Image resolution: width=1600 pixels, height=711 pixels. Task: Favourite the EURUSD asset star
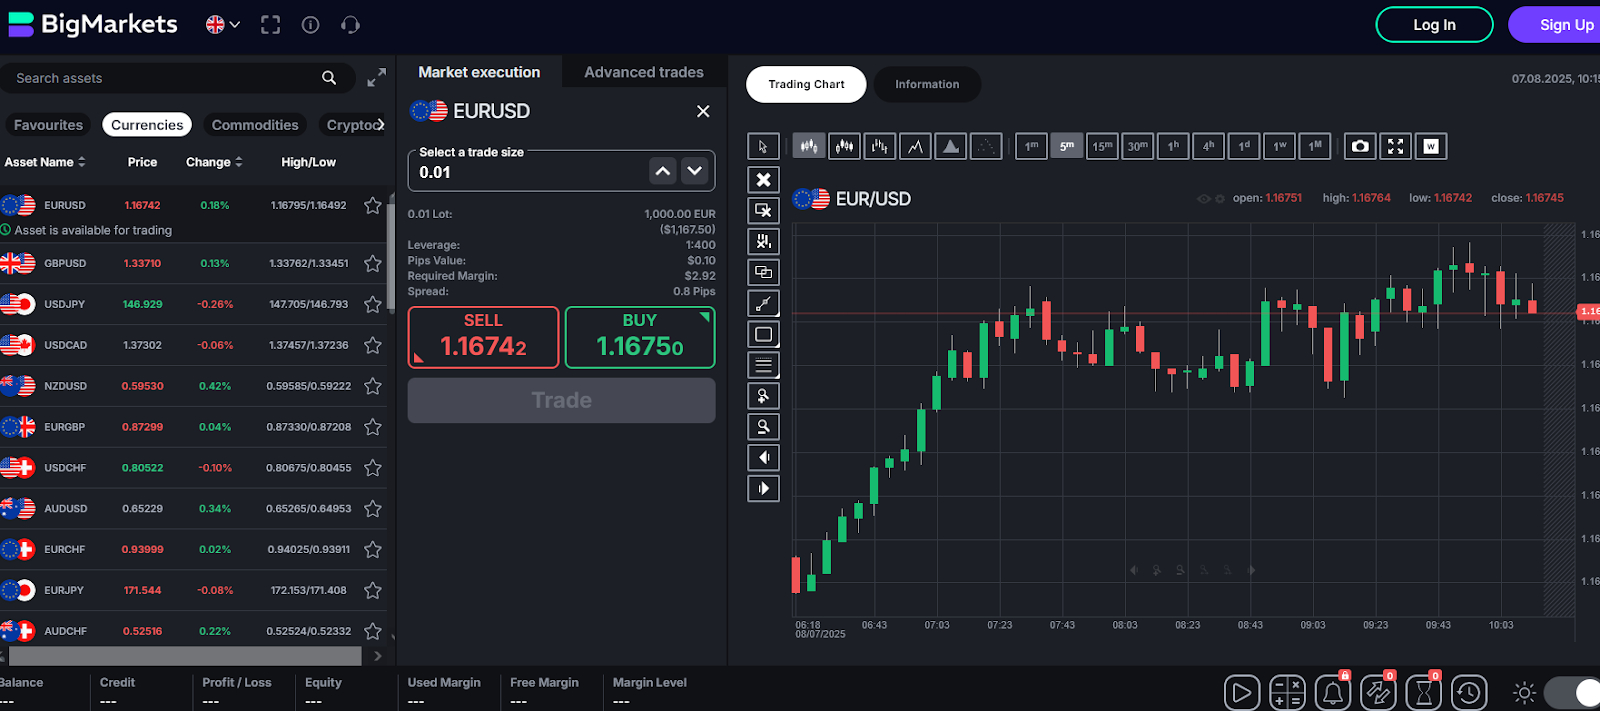(373, 205)
